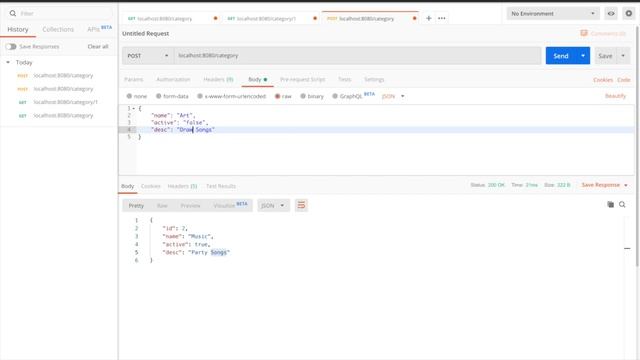
Task: Switch to the History sidebar tab
Action: (x=18, y=29)
